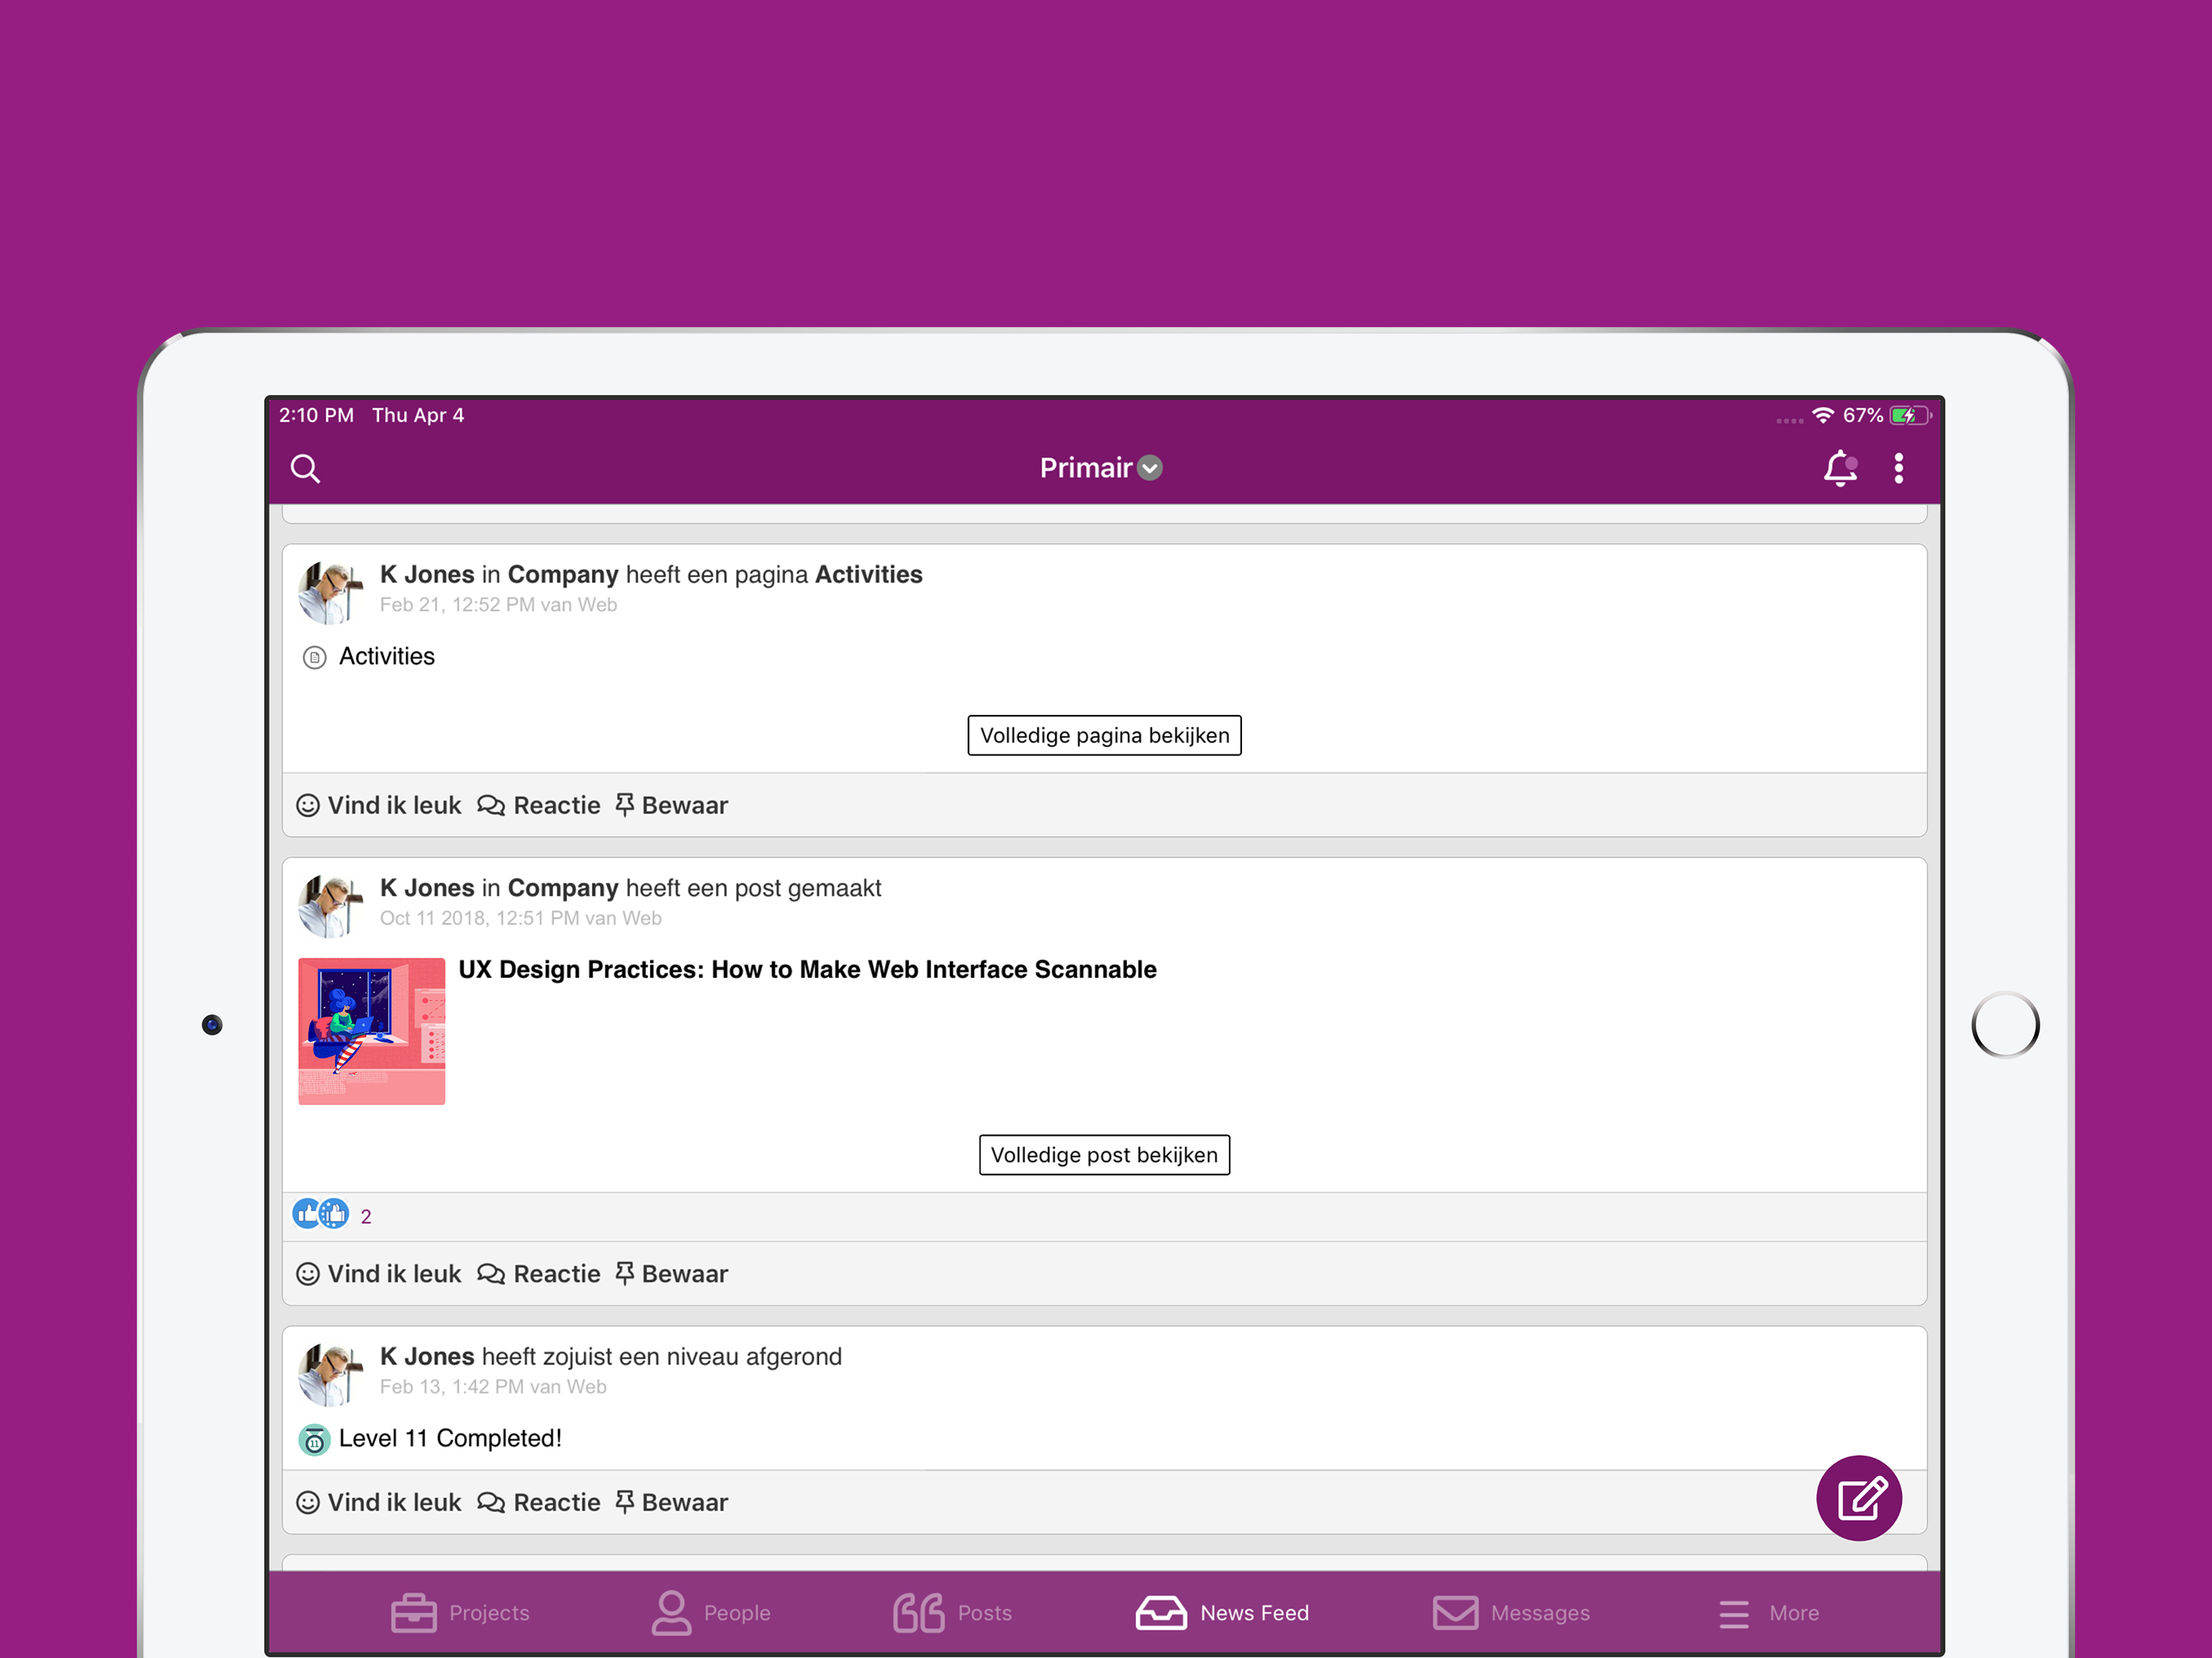Open the three-dot overflow menu
The height and width of the screenshot is (1658, 2212).
(x=1898, y=468)
